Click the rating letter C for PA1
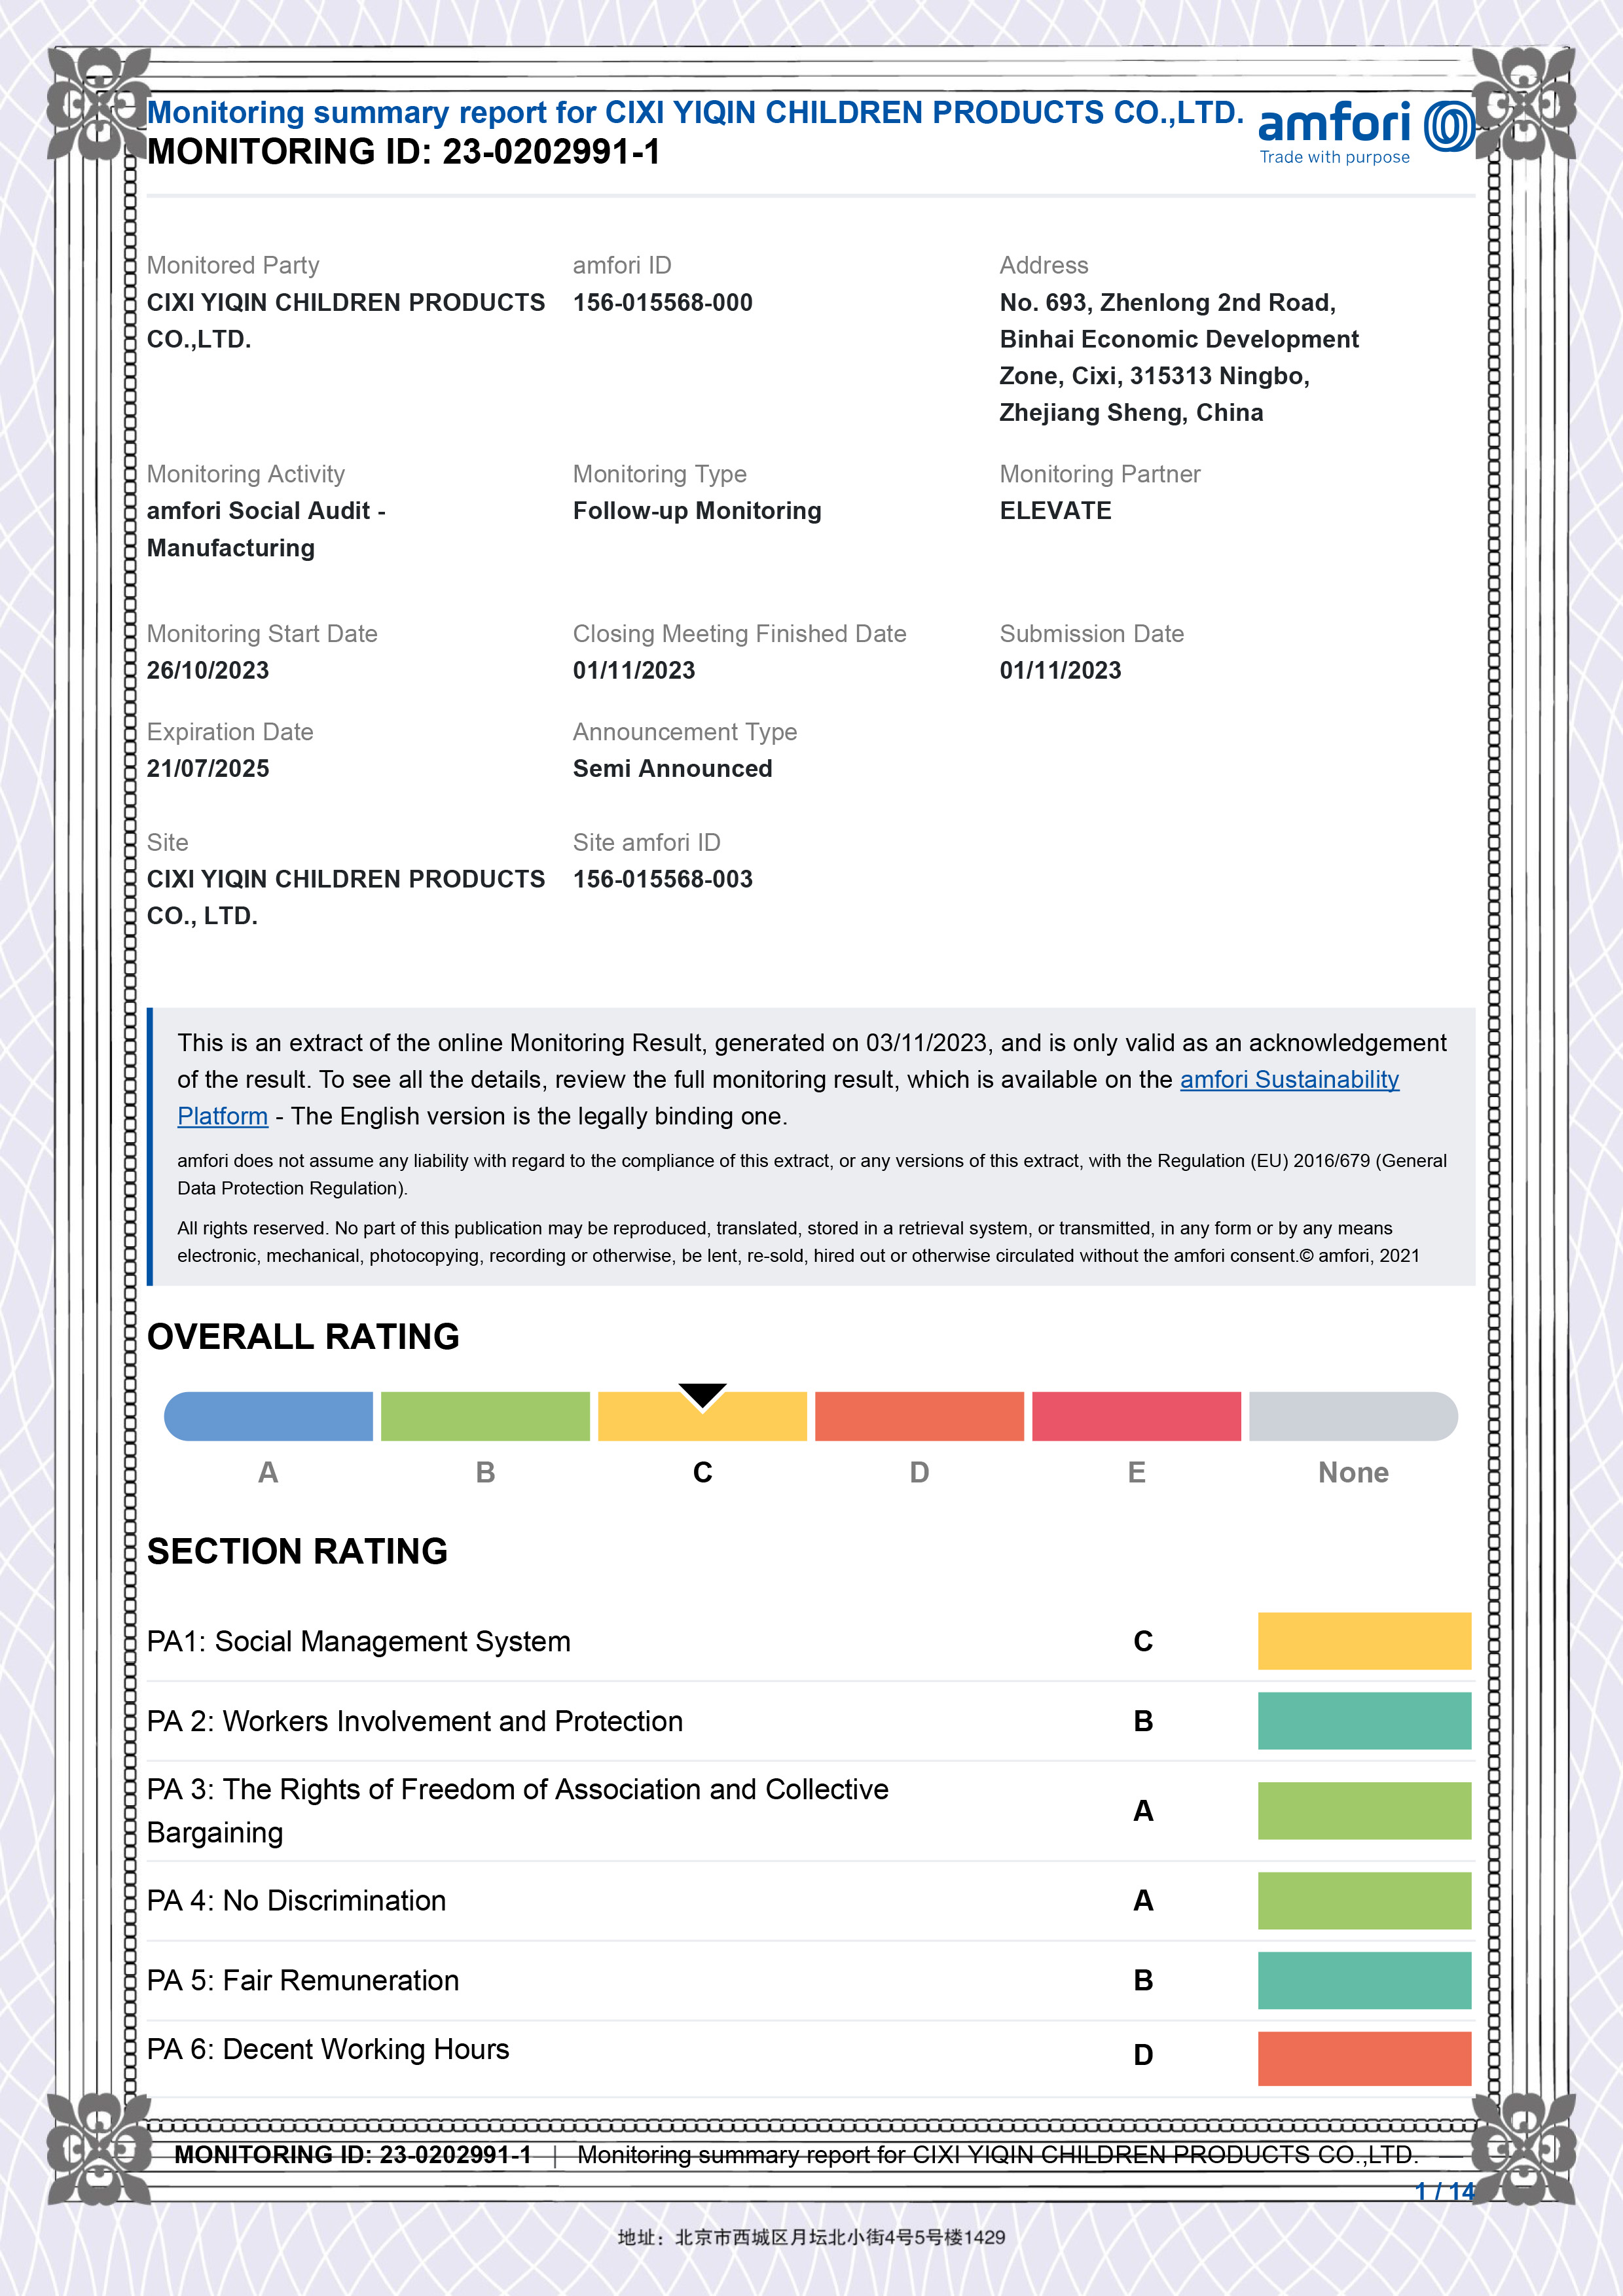 pyautogui.click(x=1143, y=1641)
